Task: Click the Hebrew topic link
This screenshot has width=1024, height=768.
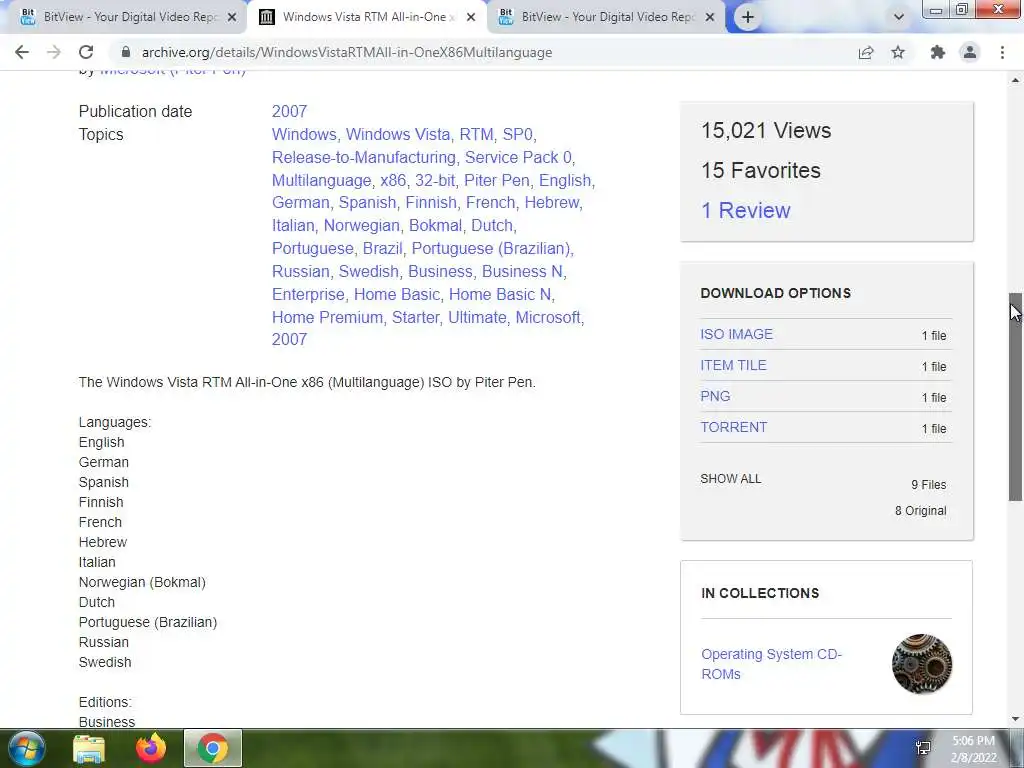Action: pyautogui.click(x=552, y=202)
